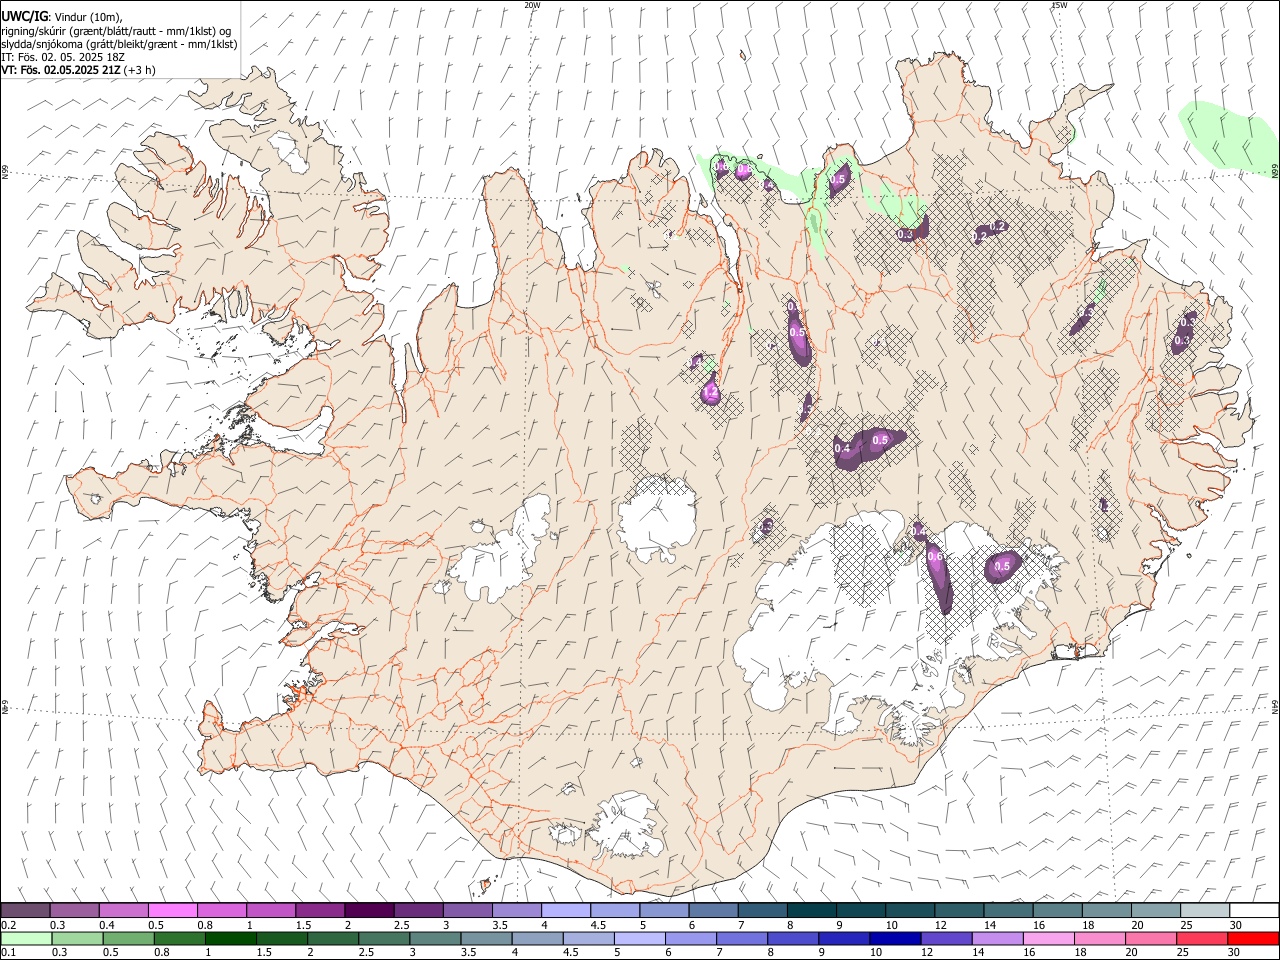Pick the red-pink swatch starting at 25, lower scale
The width and height of the screenshot is (1280, 960).
coord(1201,938)
